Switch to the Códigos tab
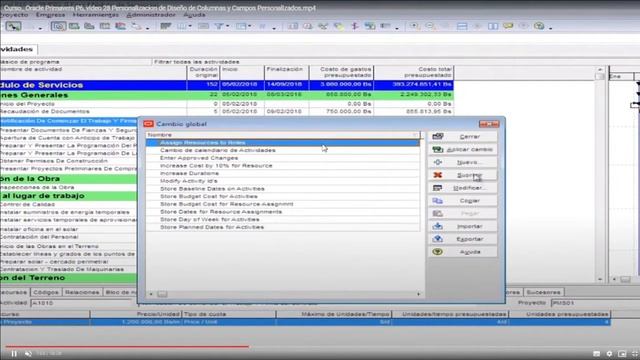640x360 pixels. [46, 292]
